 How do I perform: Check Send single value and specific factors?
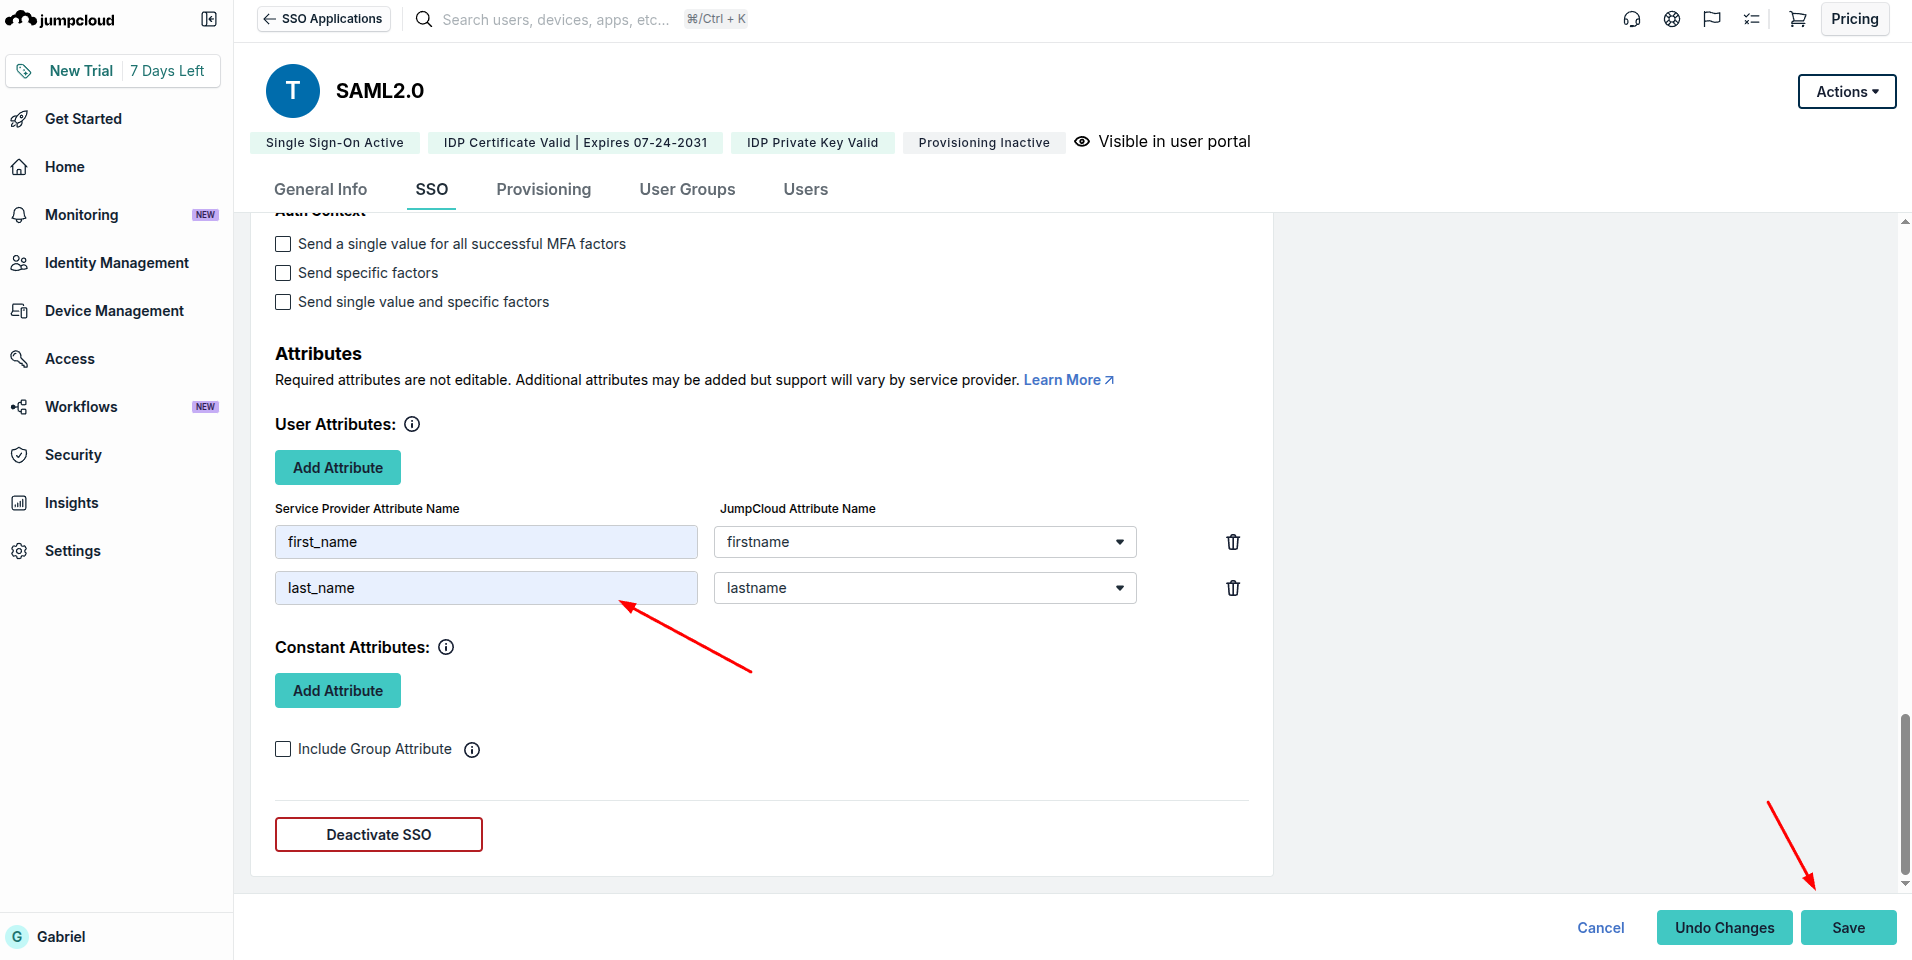pyautogui.click(x=283, y=302)
